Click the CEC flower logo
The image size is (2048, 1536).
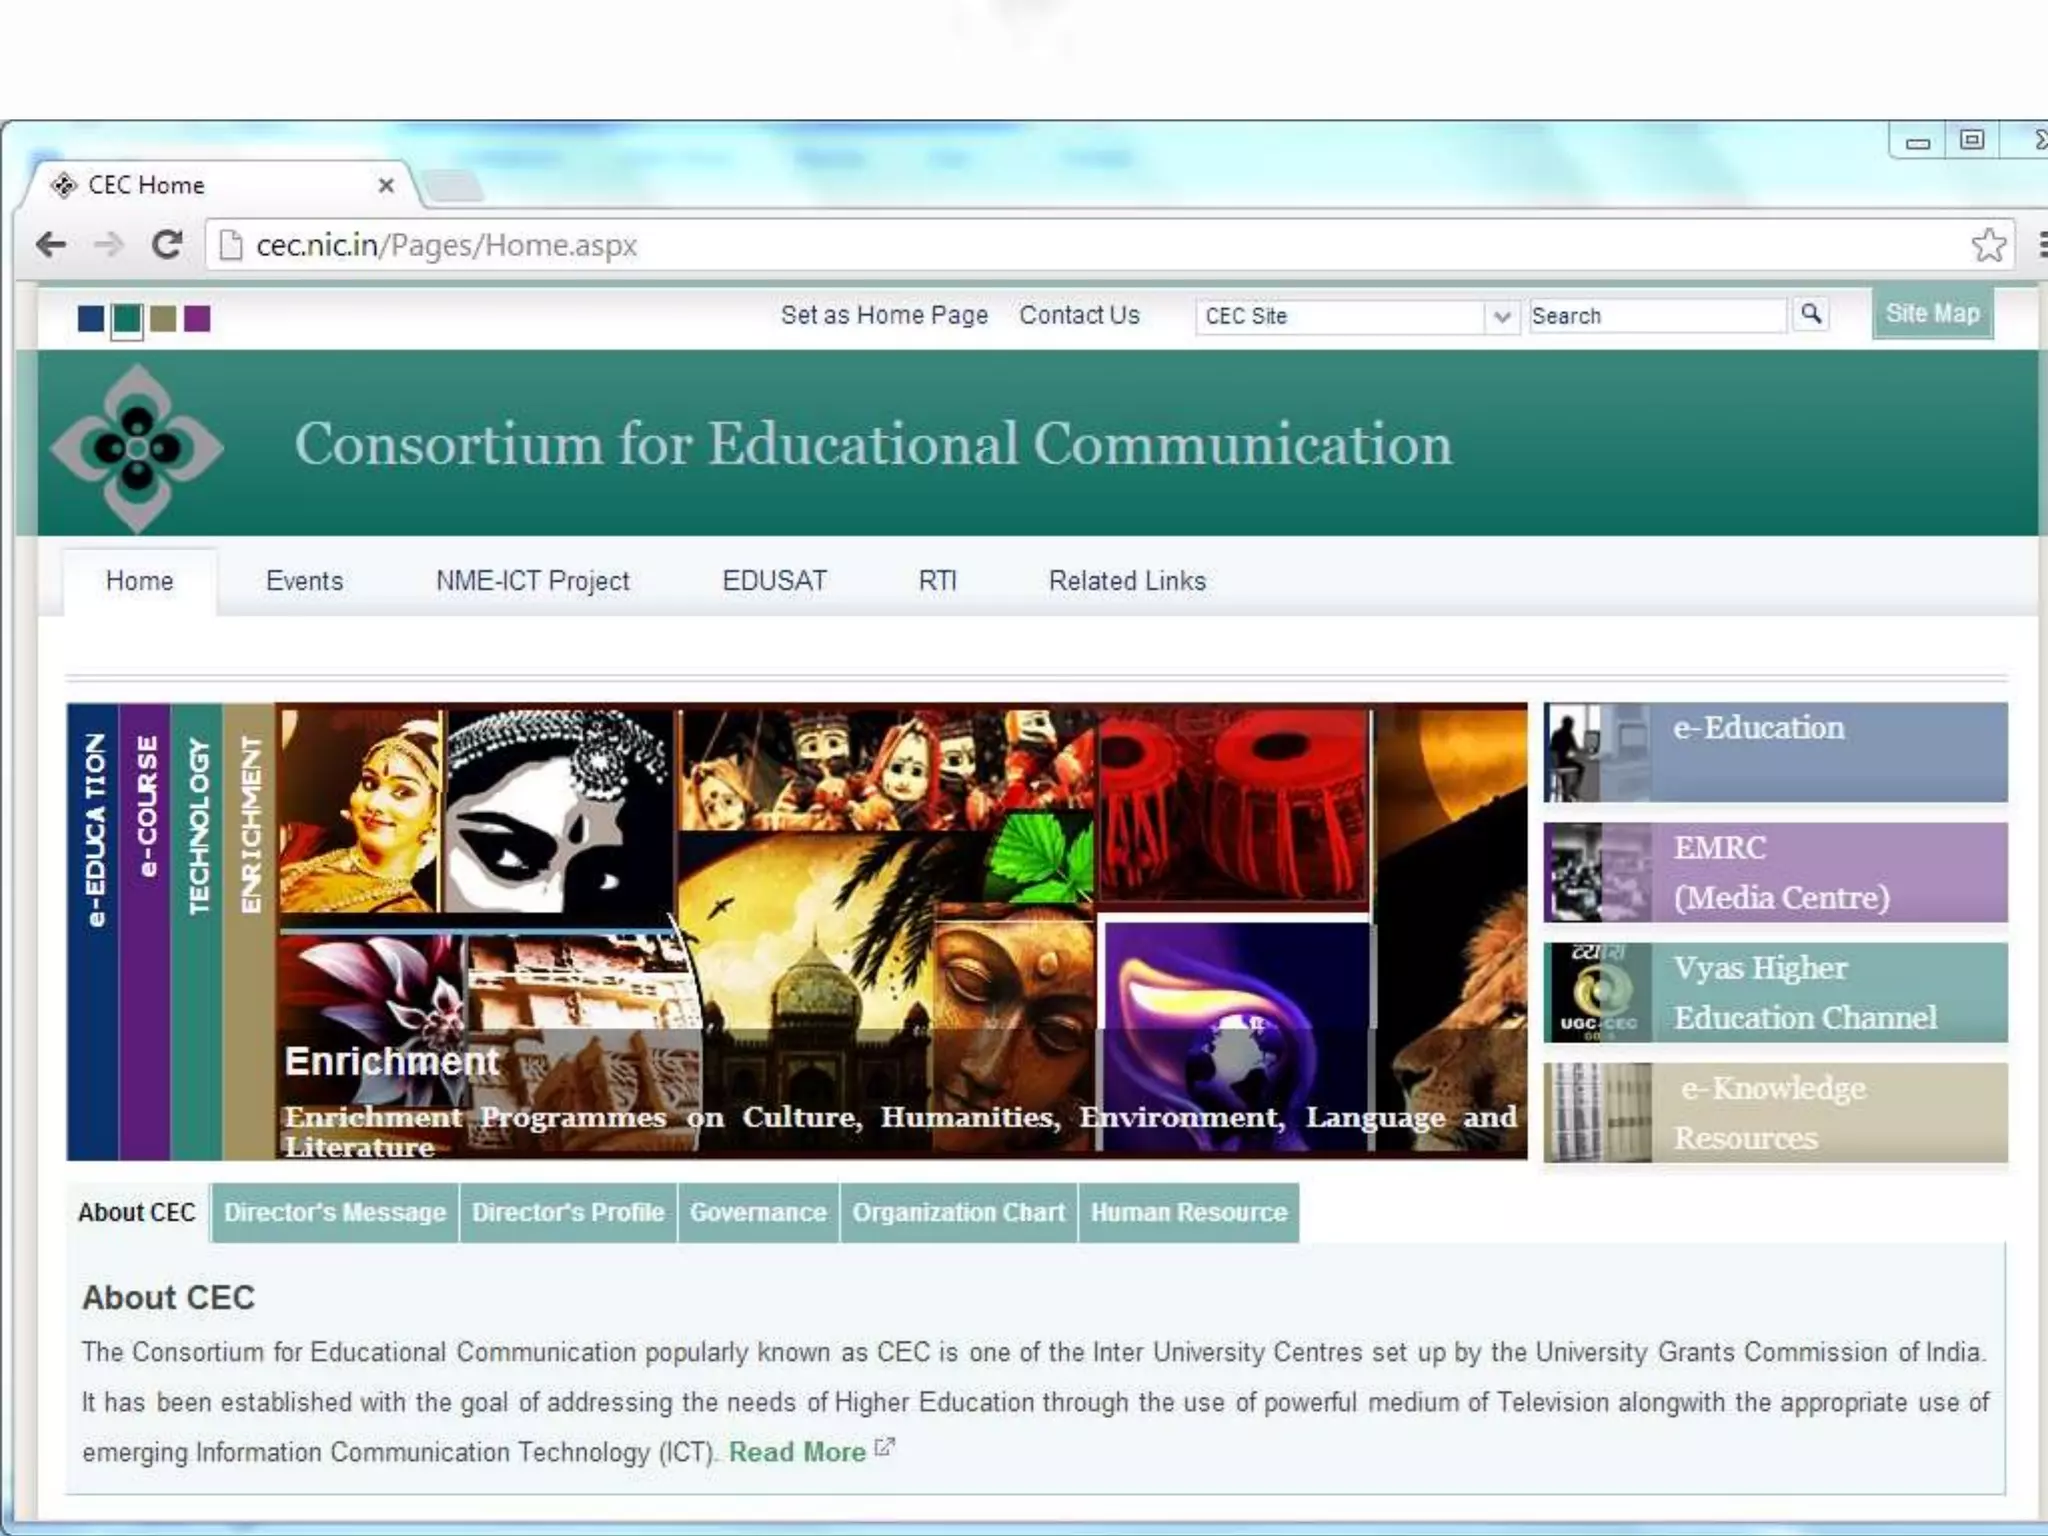click(137, 447)
